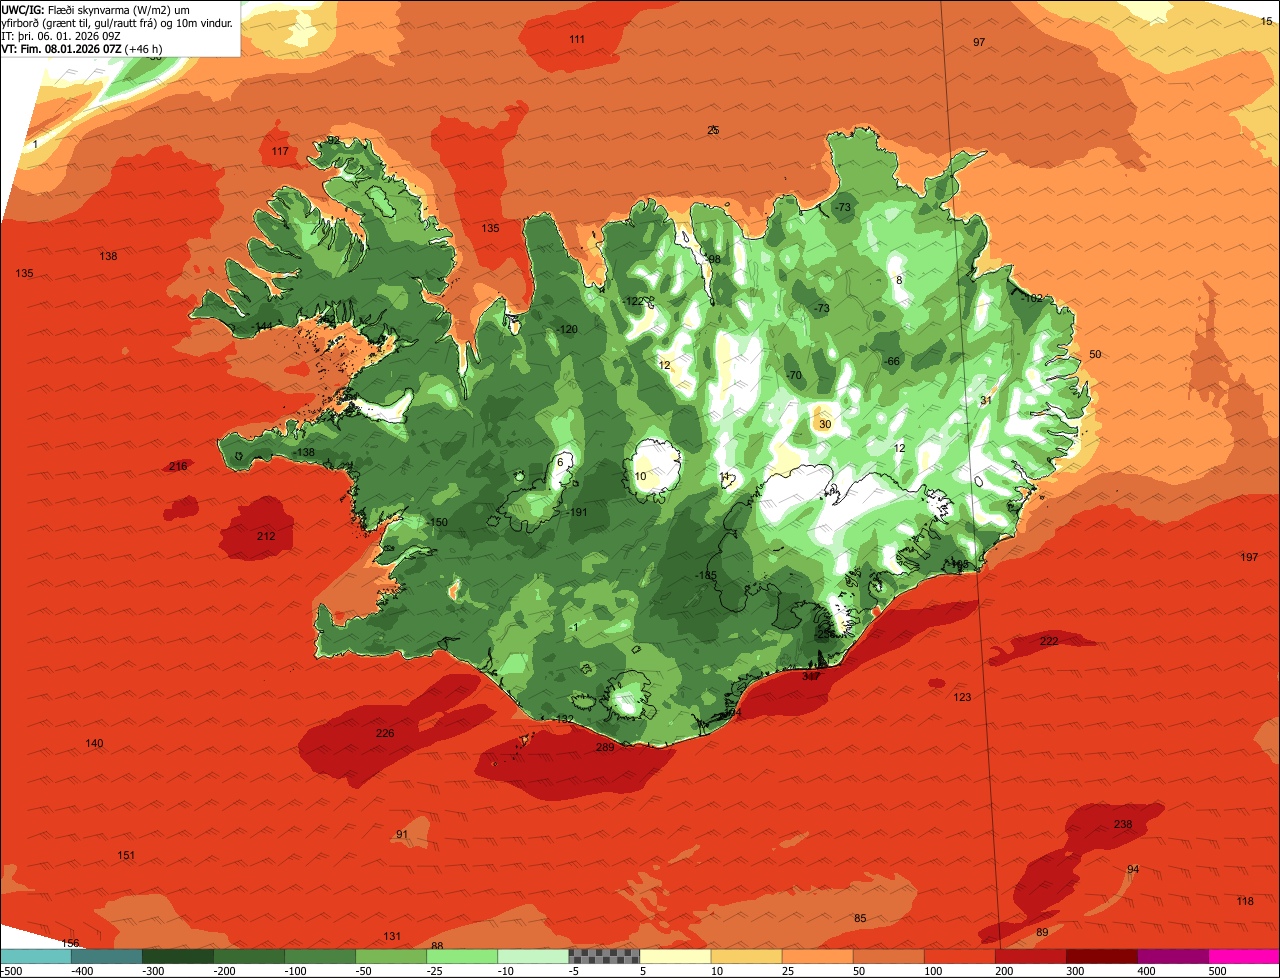The image size is (1280, 978).
Task: Click the 50 value off the east coast
Action: 1095,355
